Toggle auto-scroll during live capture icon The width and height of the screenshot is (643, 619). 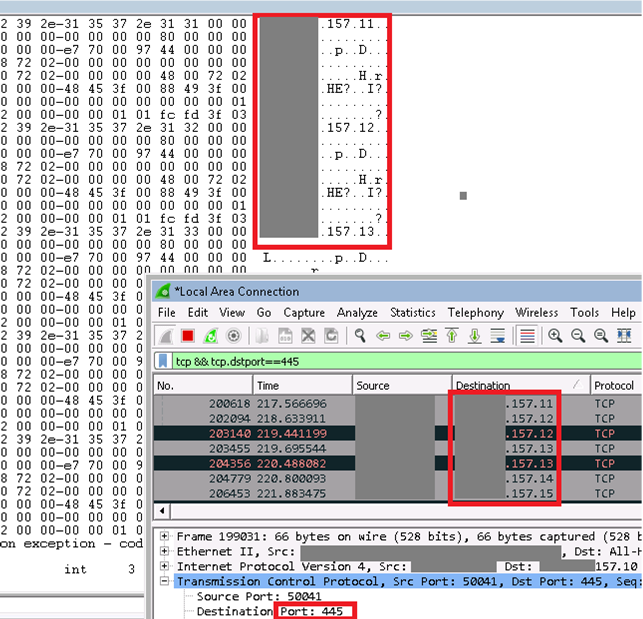(500, 336)
